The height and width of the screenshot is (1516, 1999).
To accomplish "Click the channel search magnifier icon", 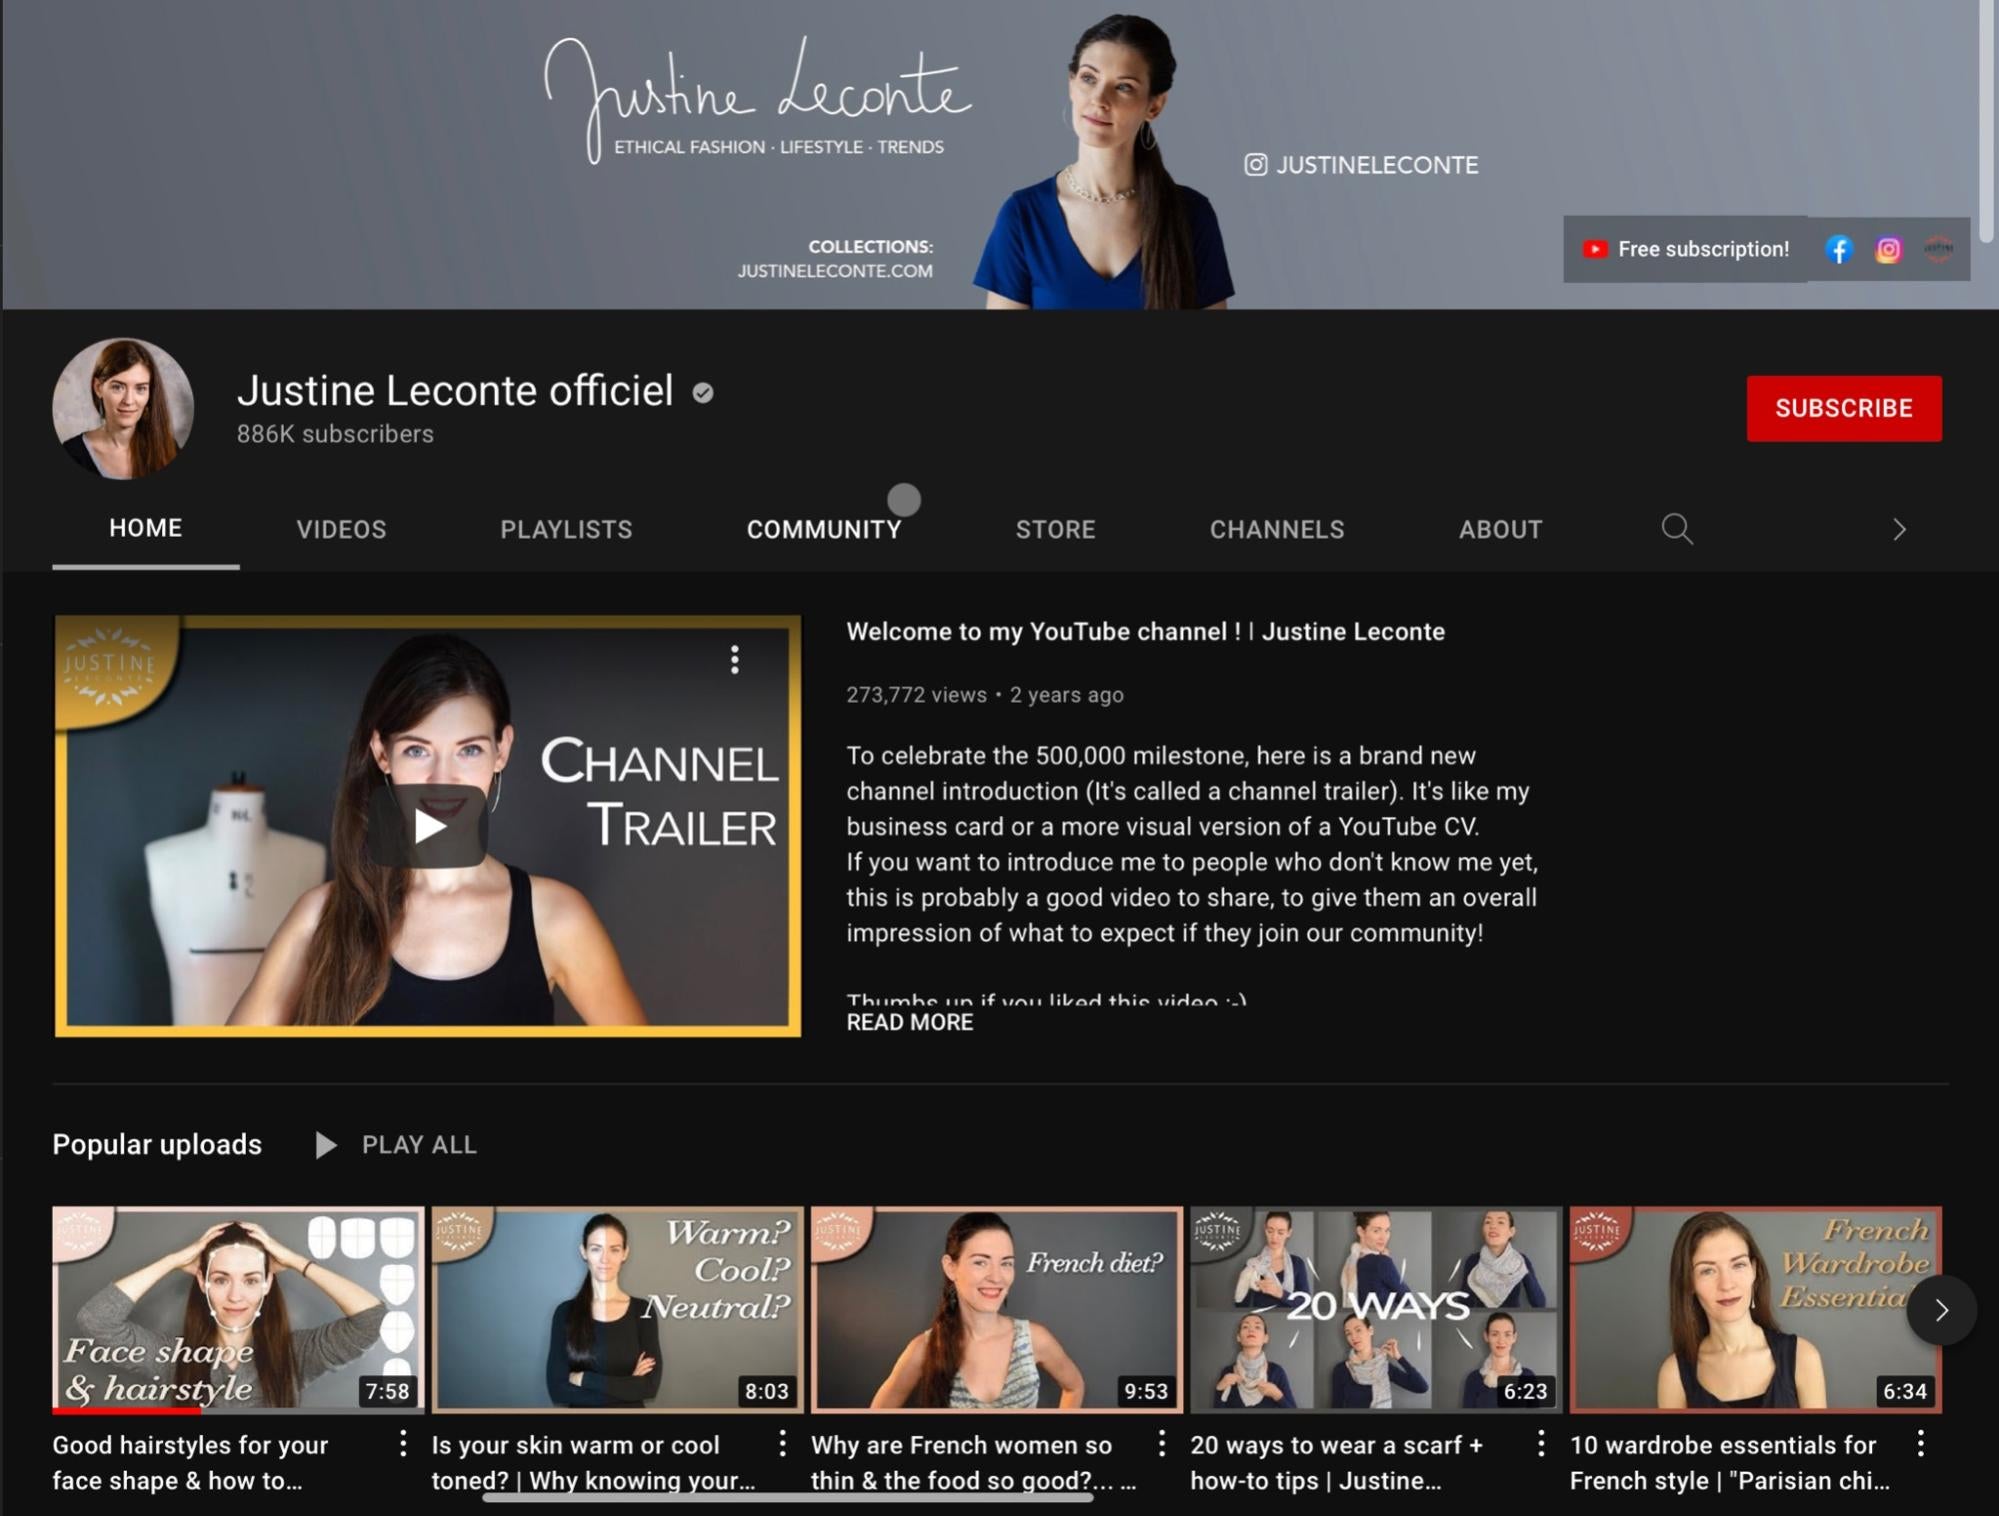I will coord(1677,529).
